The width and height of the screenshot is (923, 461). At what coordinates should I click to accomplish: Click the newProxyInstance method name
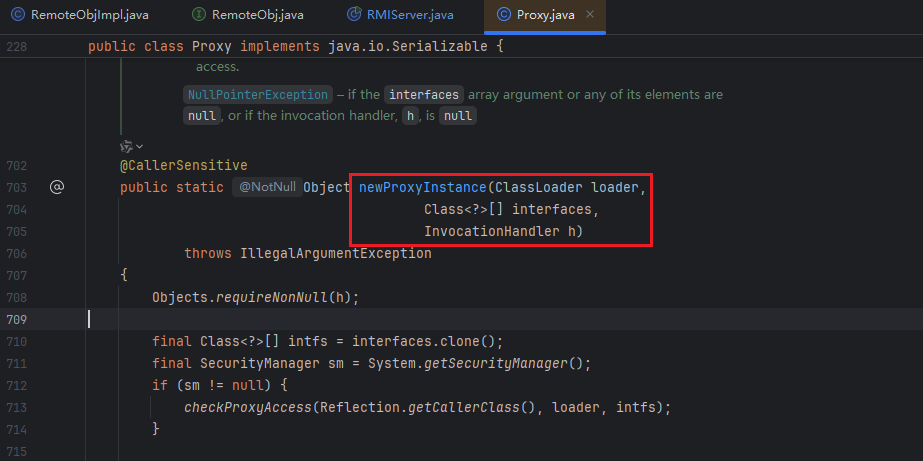[423, 188]
